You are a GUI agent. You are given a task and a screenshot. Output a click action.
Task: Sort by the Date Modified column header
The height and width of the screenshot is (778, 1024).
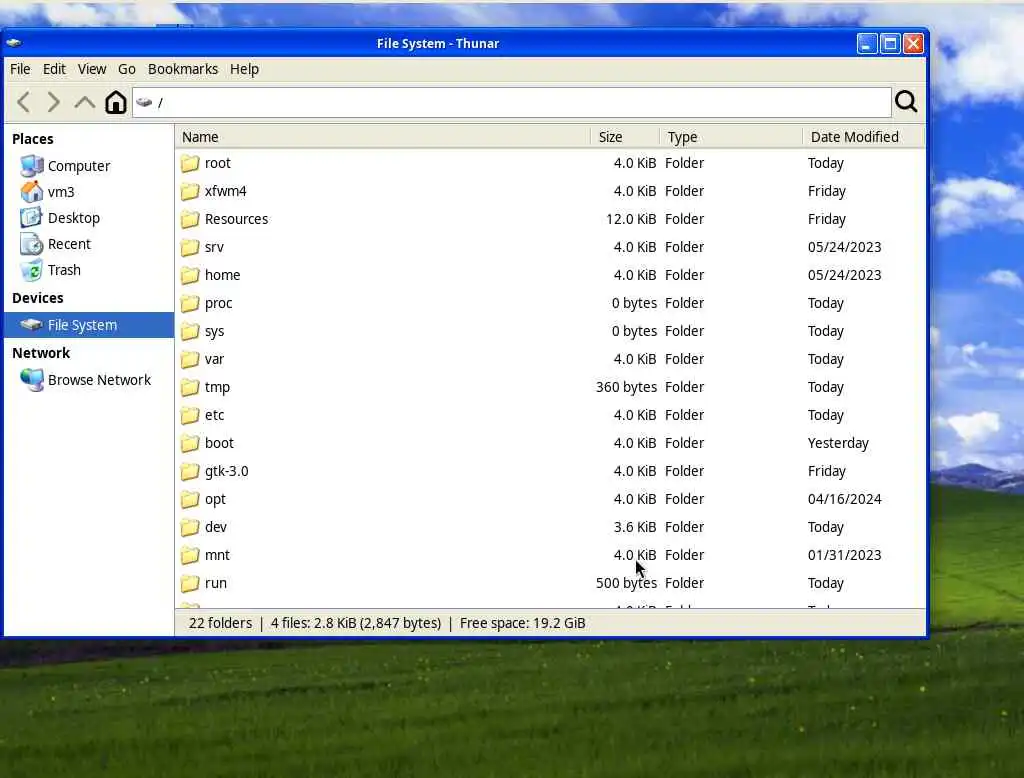[863, 137]
